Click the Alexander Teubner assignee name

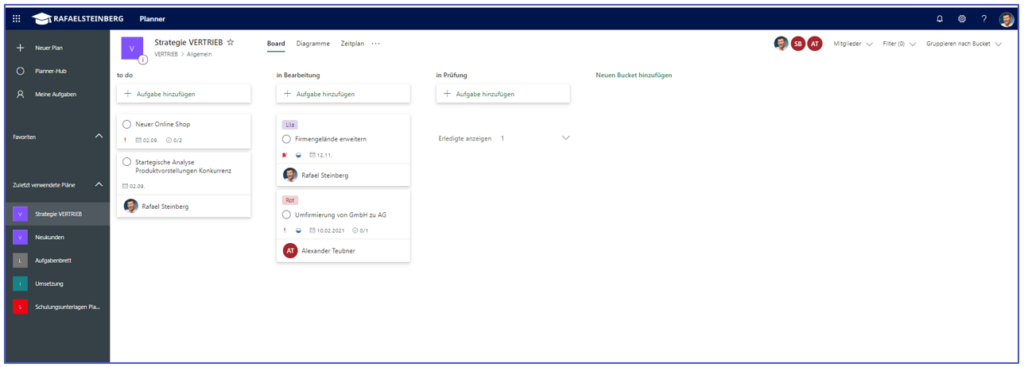tap(329, 250)
